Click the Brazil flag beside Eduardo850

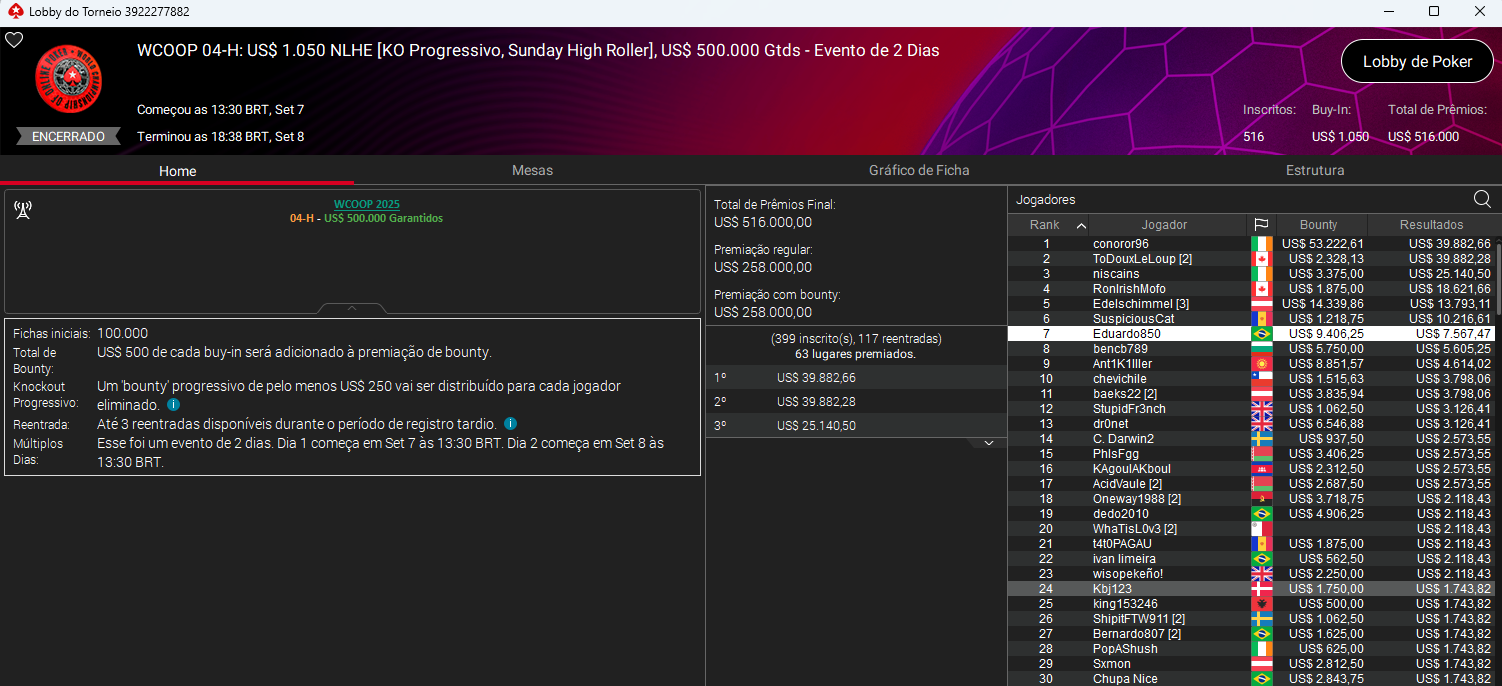1261,334
